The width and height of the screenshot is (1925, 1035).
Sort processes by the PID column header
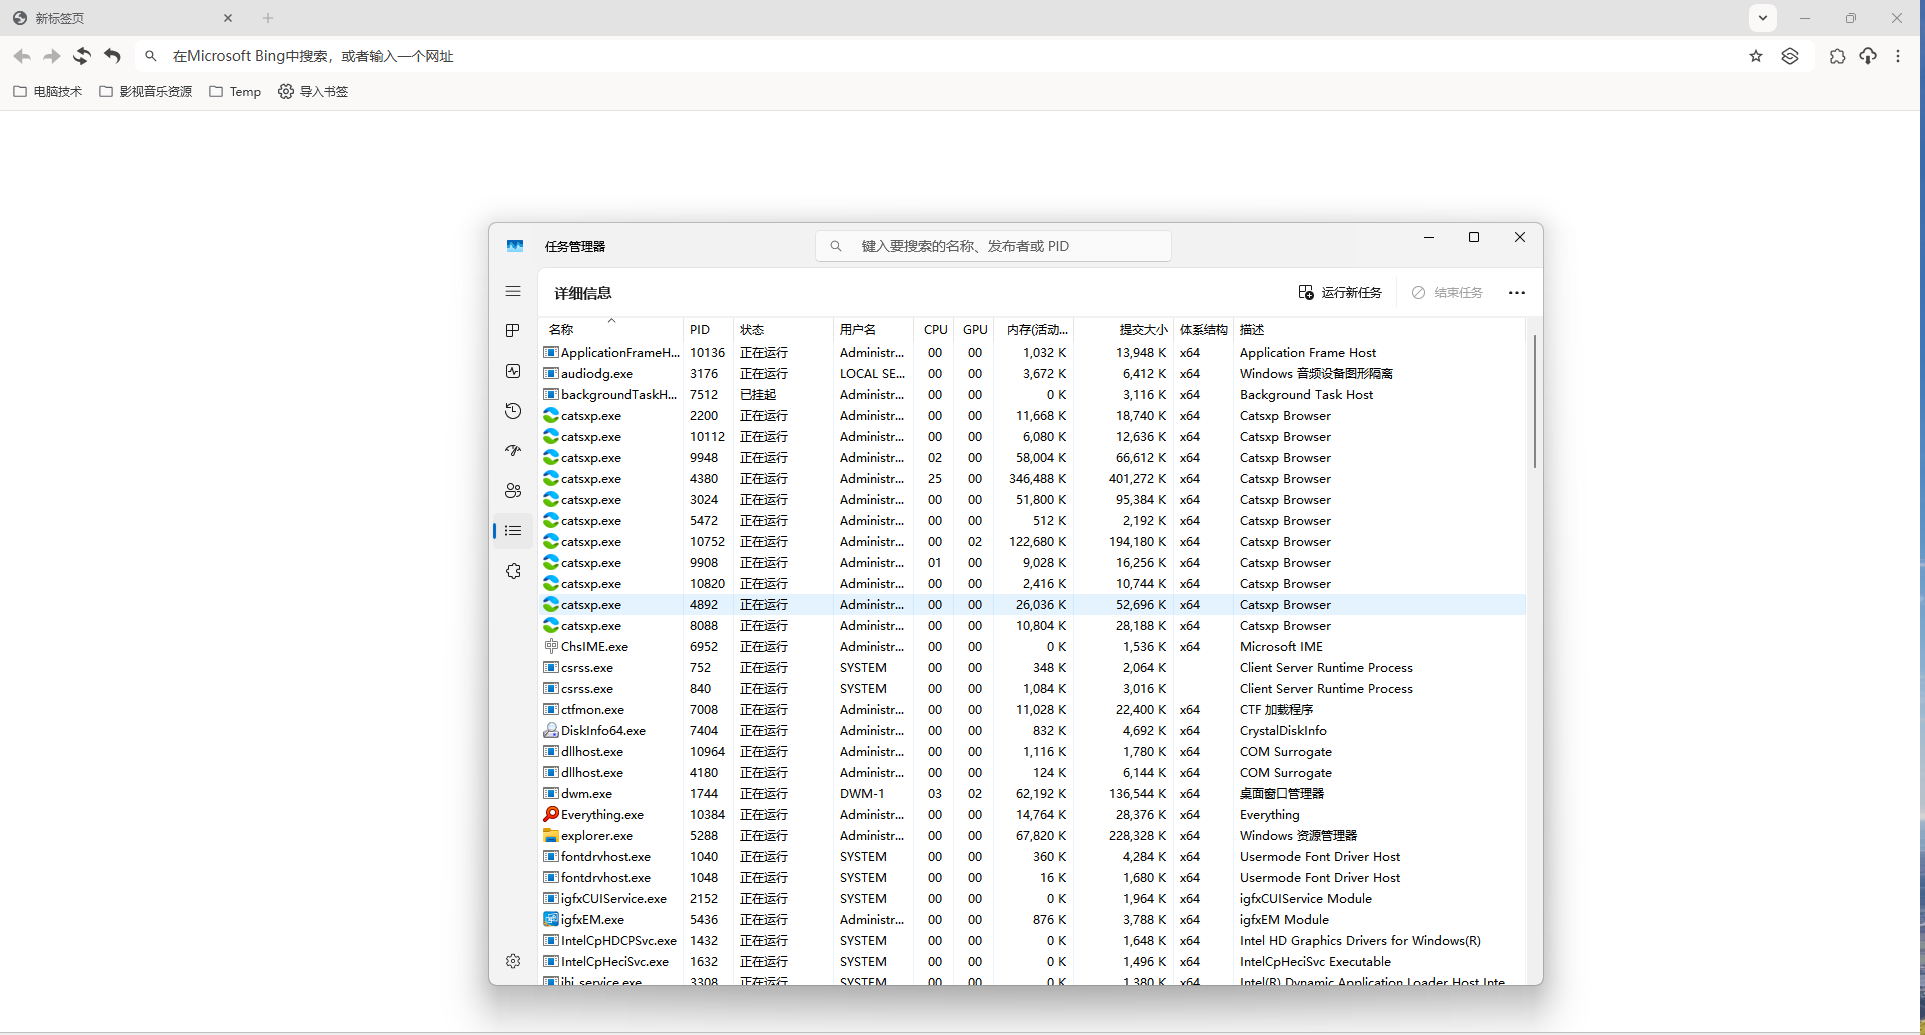pos(700,329)
